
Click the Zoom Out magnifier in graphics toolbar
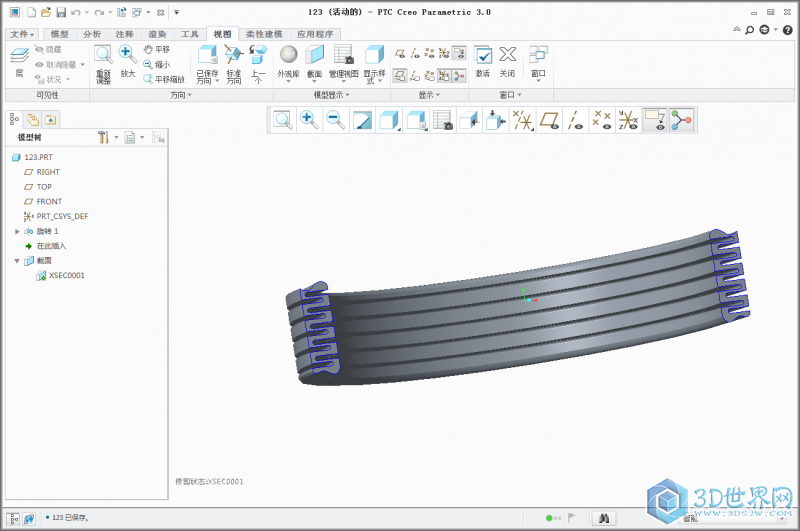(335, 120)
